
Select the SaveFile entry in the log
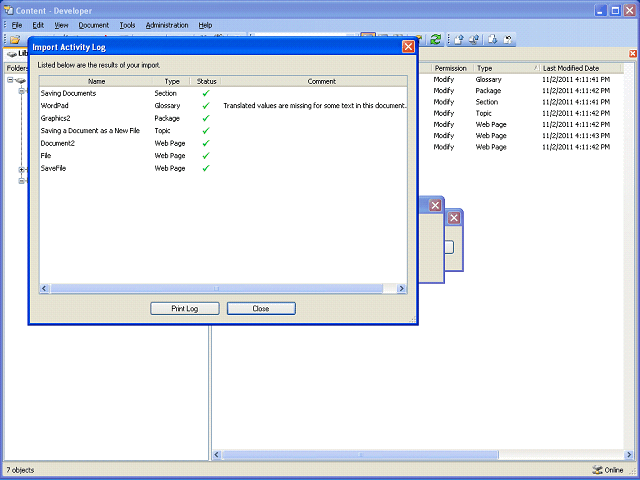[x=53, y=168]
